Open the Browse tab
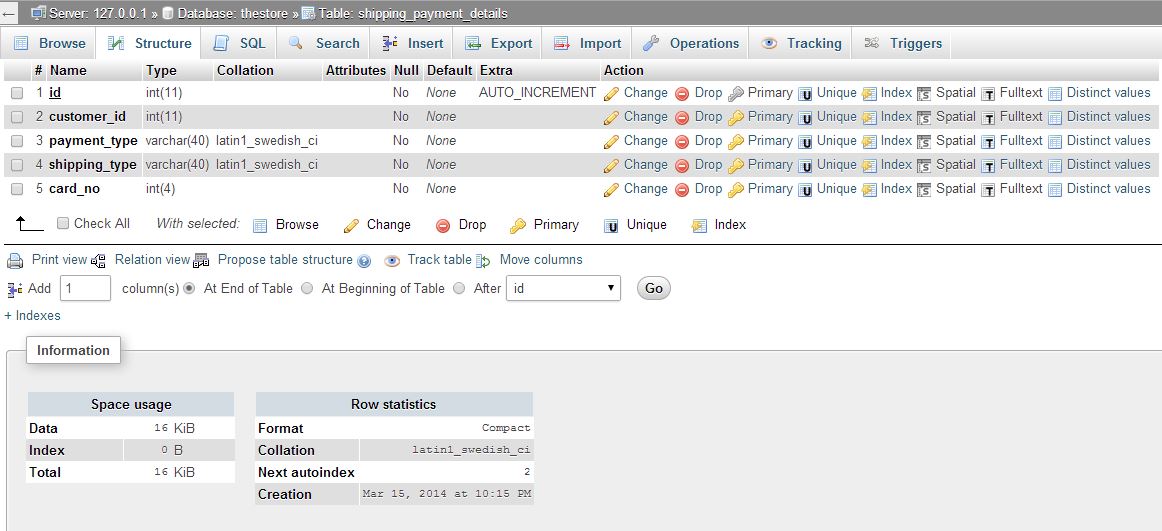Viewport: 1162px width, 531px height. coord(50,44)
